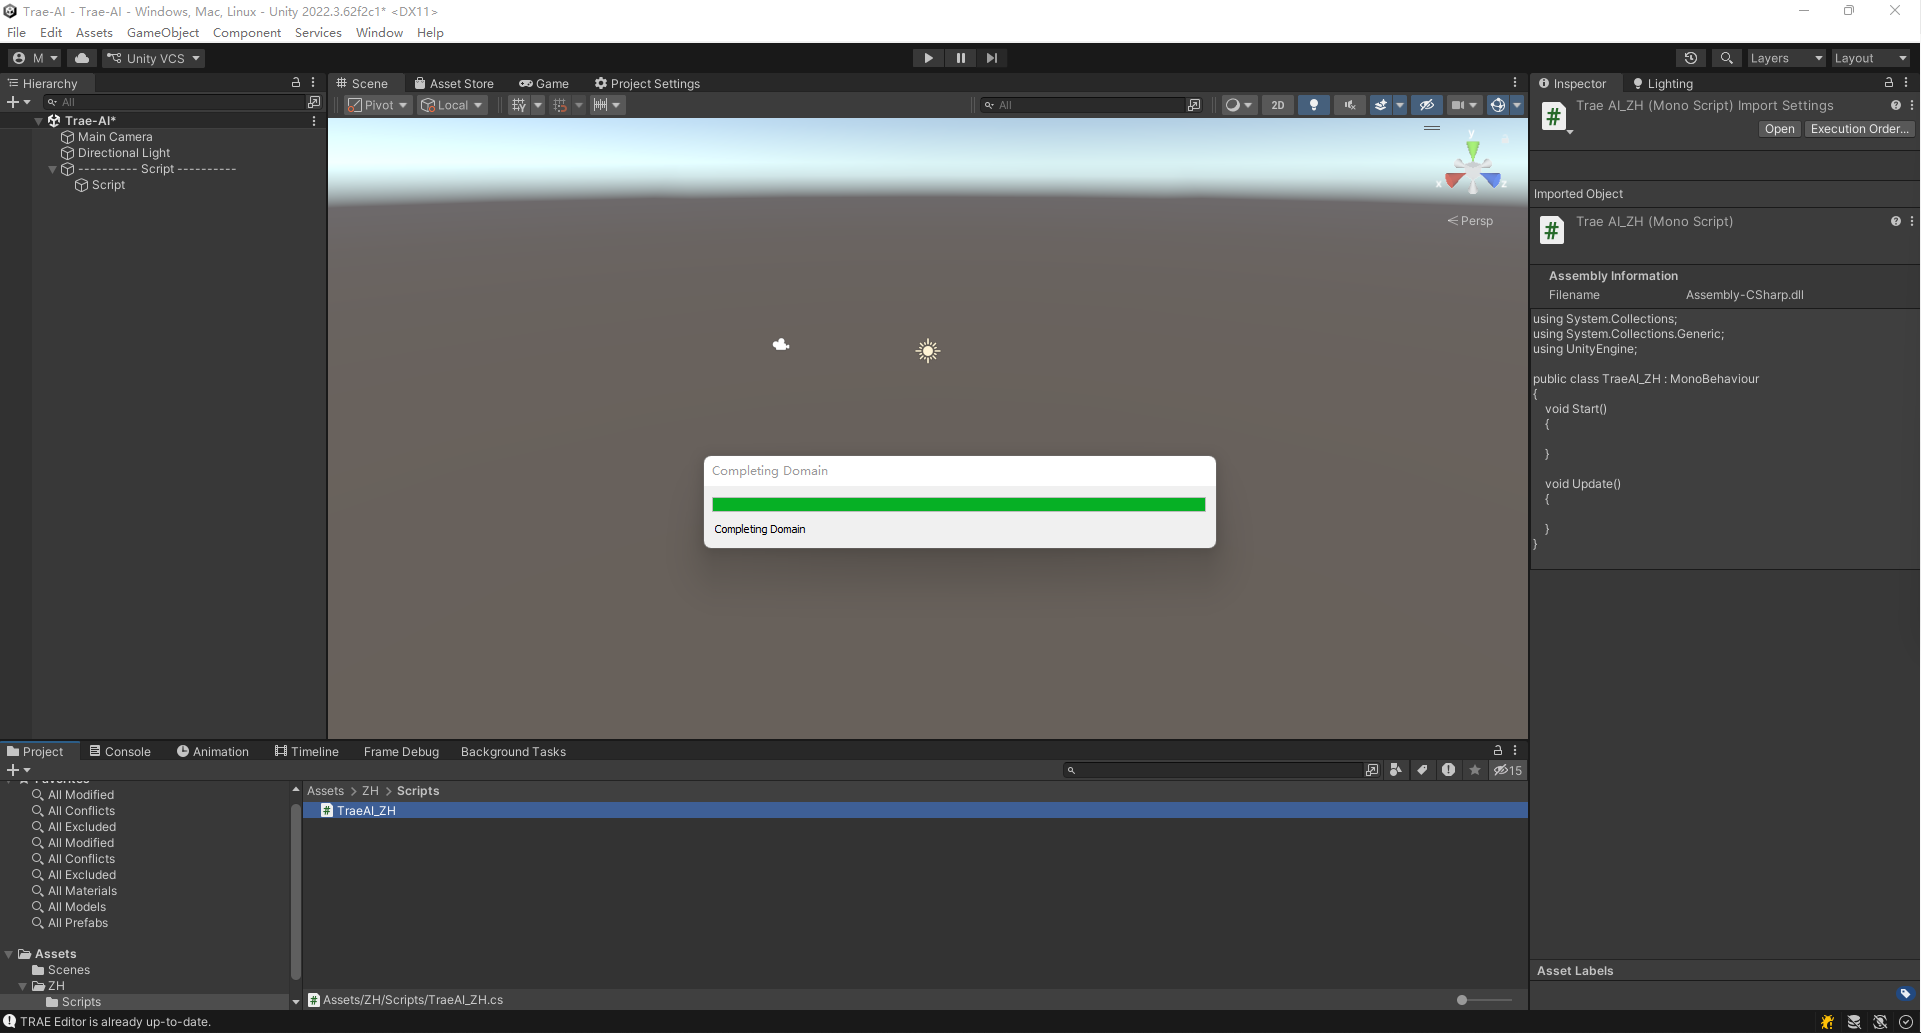Click the Play button
Image resolution: width=1921 pixels, height=1033 pixels.
928,58
